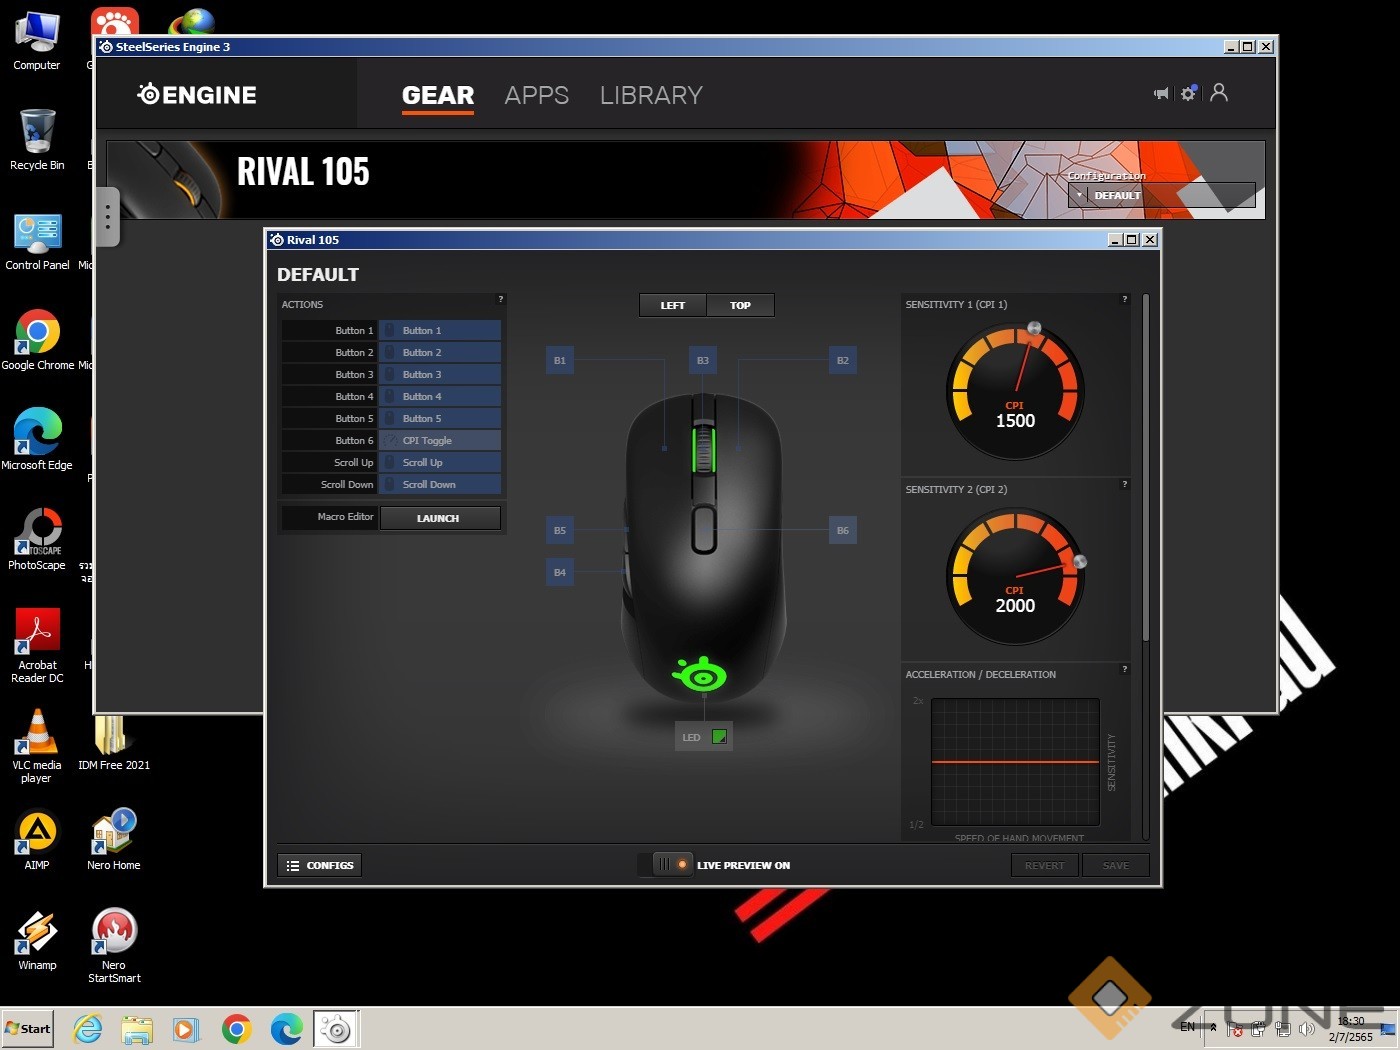
Task: Switch to the APPS tab
Action: tap(537, 95)
